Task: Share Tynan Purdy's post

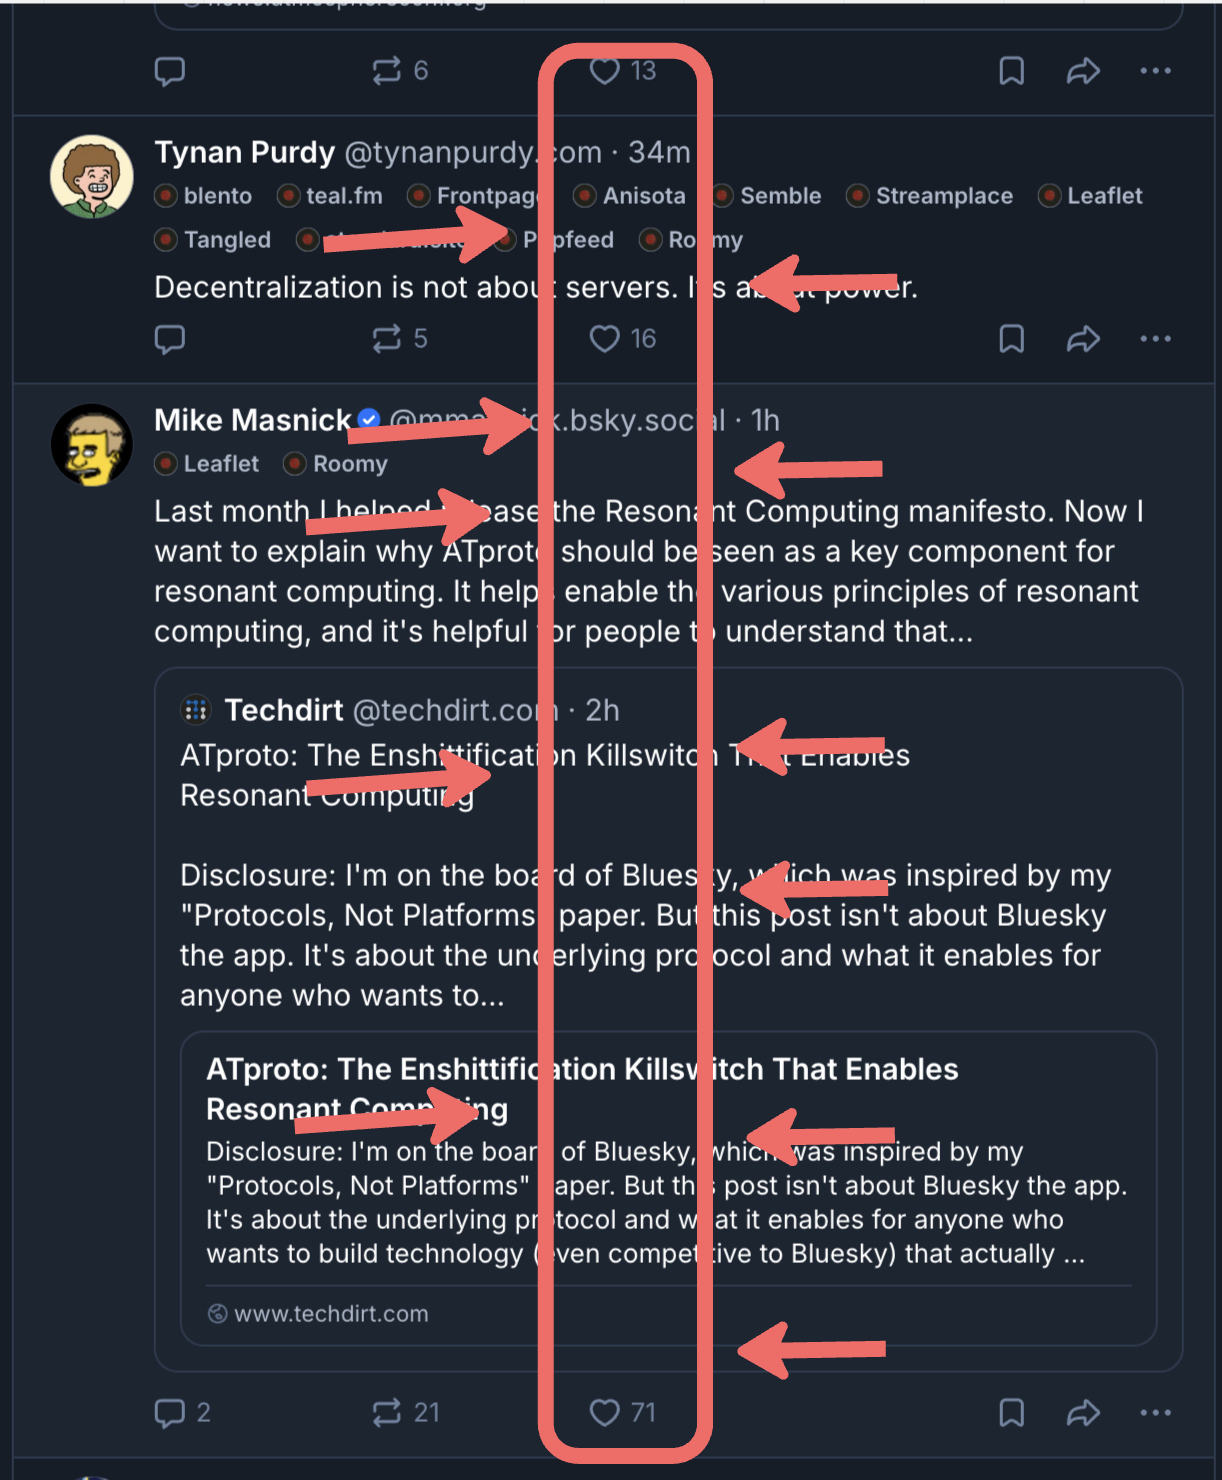Action: [x=1083, y=339]
